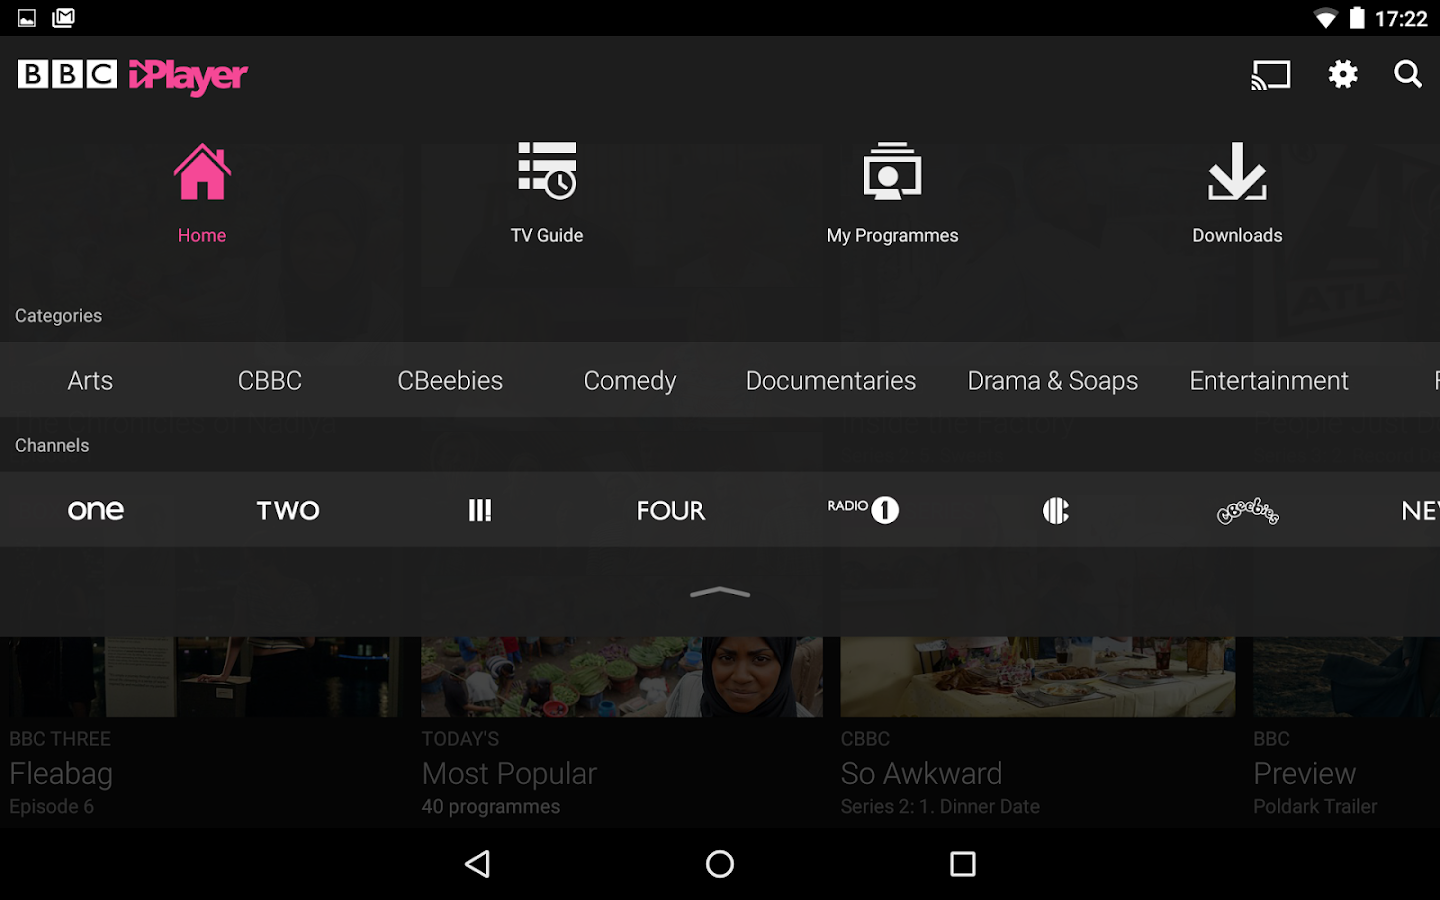Open the Most Popular title text
1440x900 pixels.
[x=509, y=774]
